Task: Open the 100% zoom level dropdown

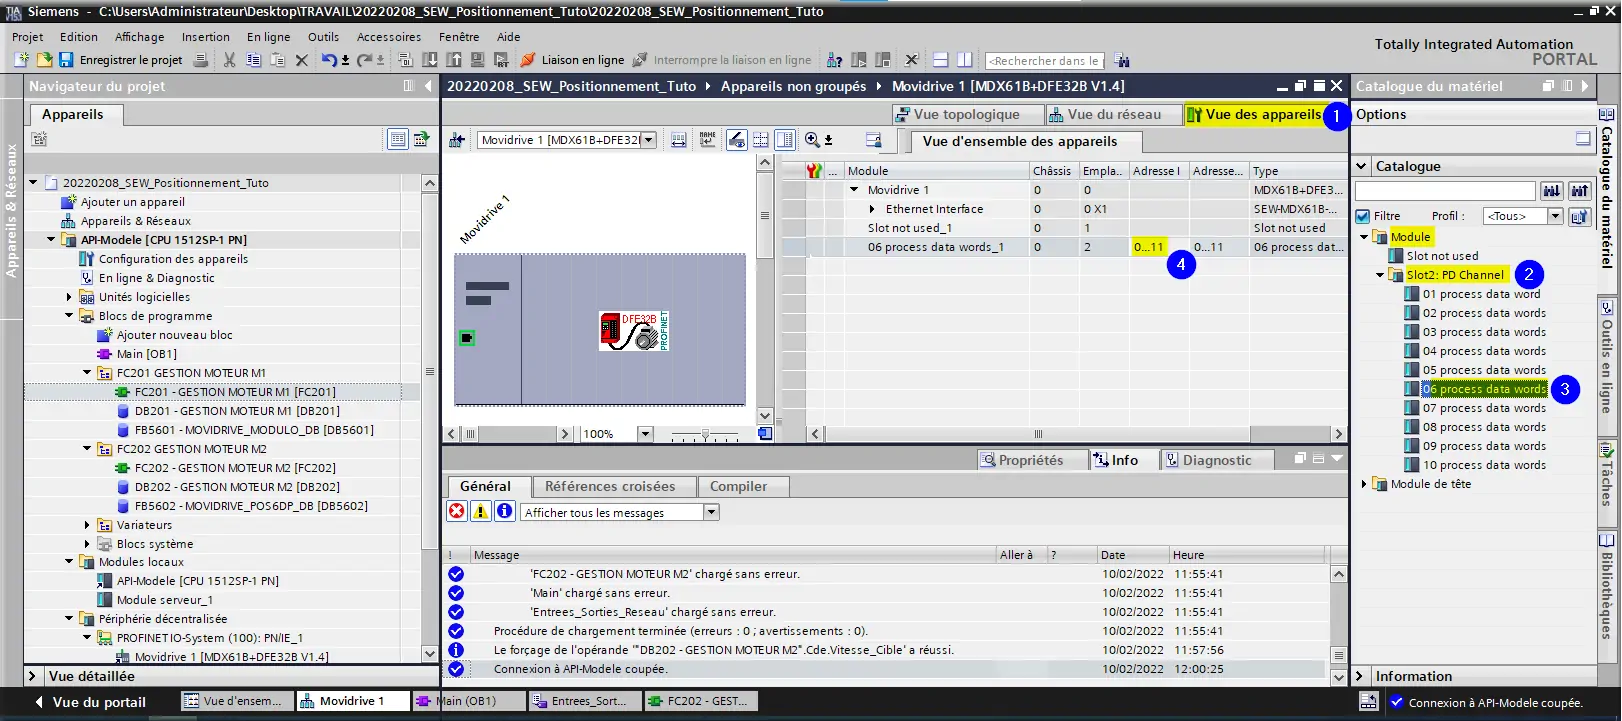Action: (645, 434)
